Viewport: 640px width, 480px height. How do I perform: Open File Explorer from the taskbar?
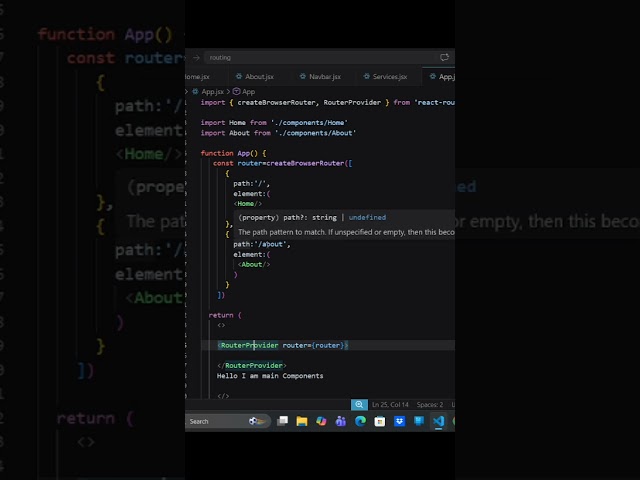(302, 421)
